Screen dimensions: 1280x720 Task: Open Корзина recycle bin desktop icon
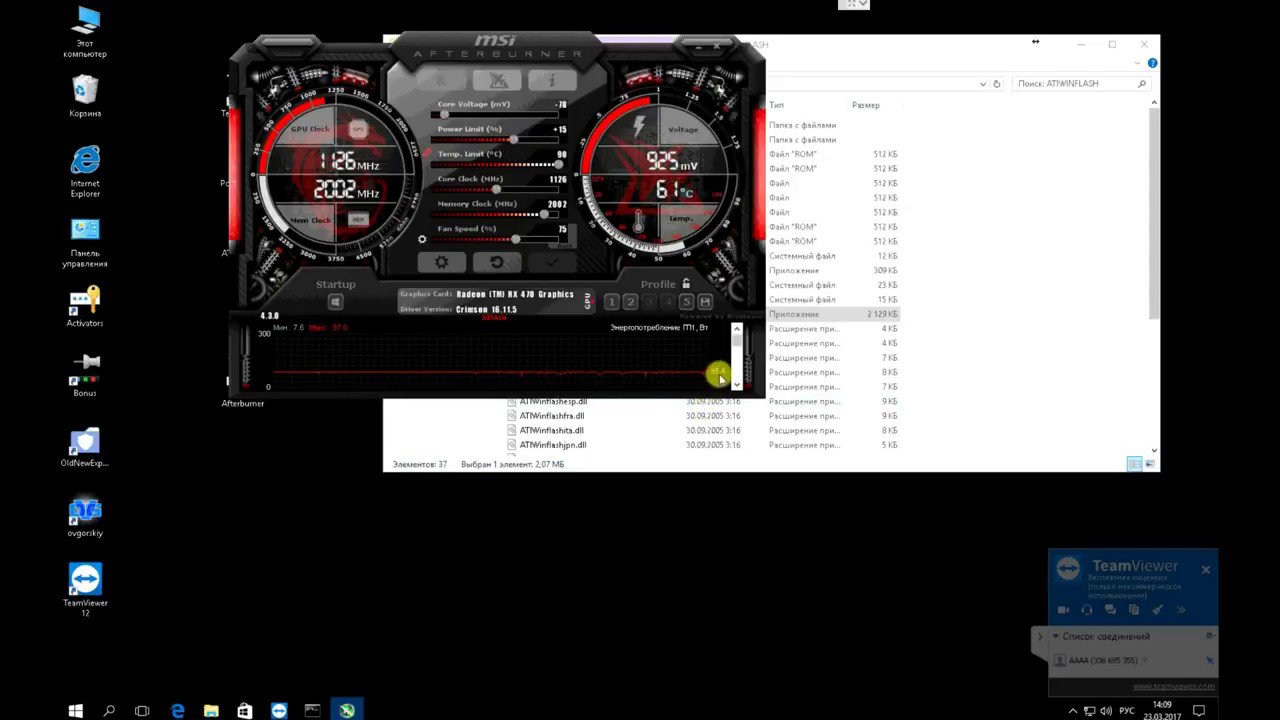click(x=85, y=96)
